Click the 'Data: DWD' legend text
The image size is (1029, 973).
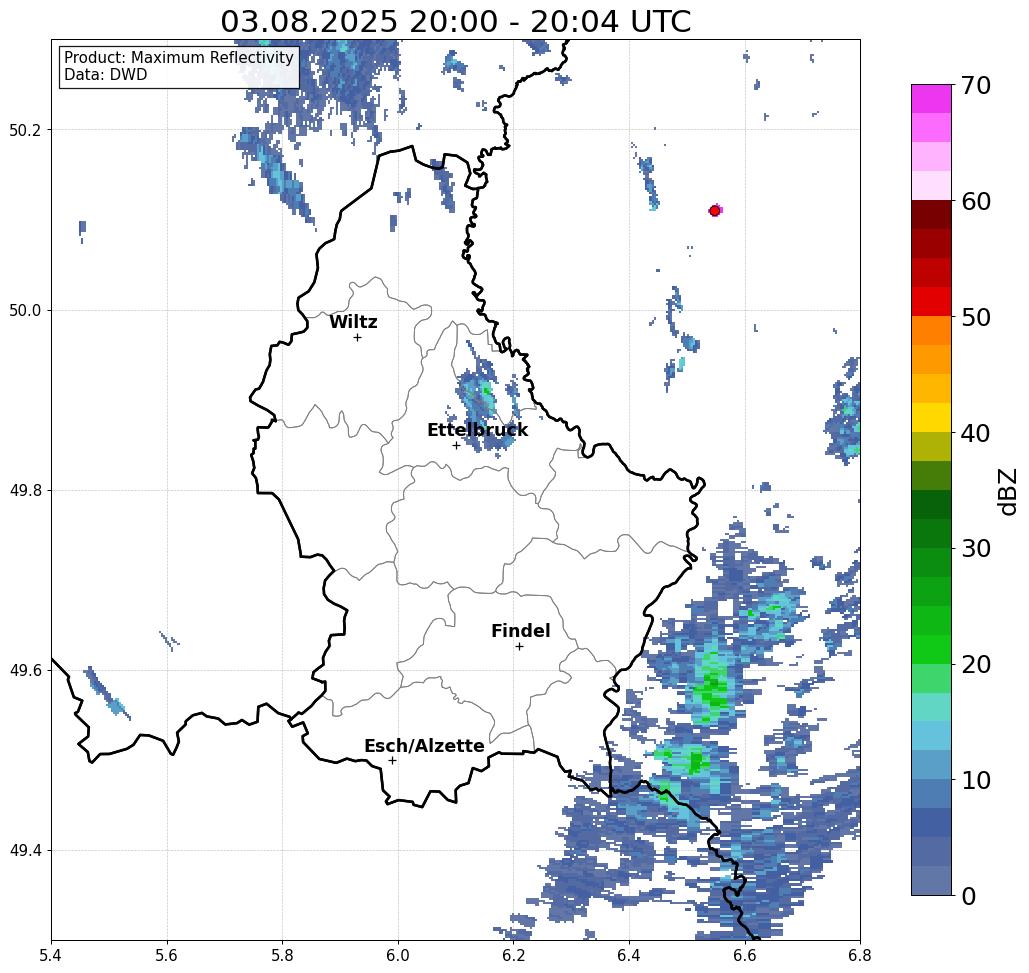coord(106,75)
